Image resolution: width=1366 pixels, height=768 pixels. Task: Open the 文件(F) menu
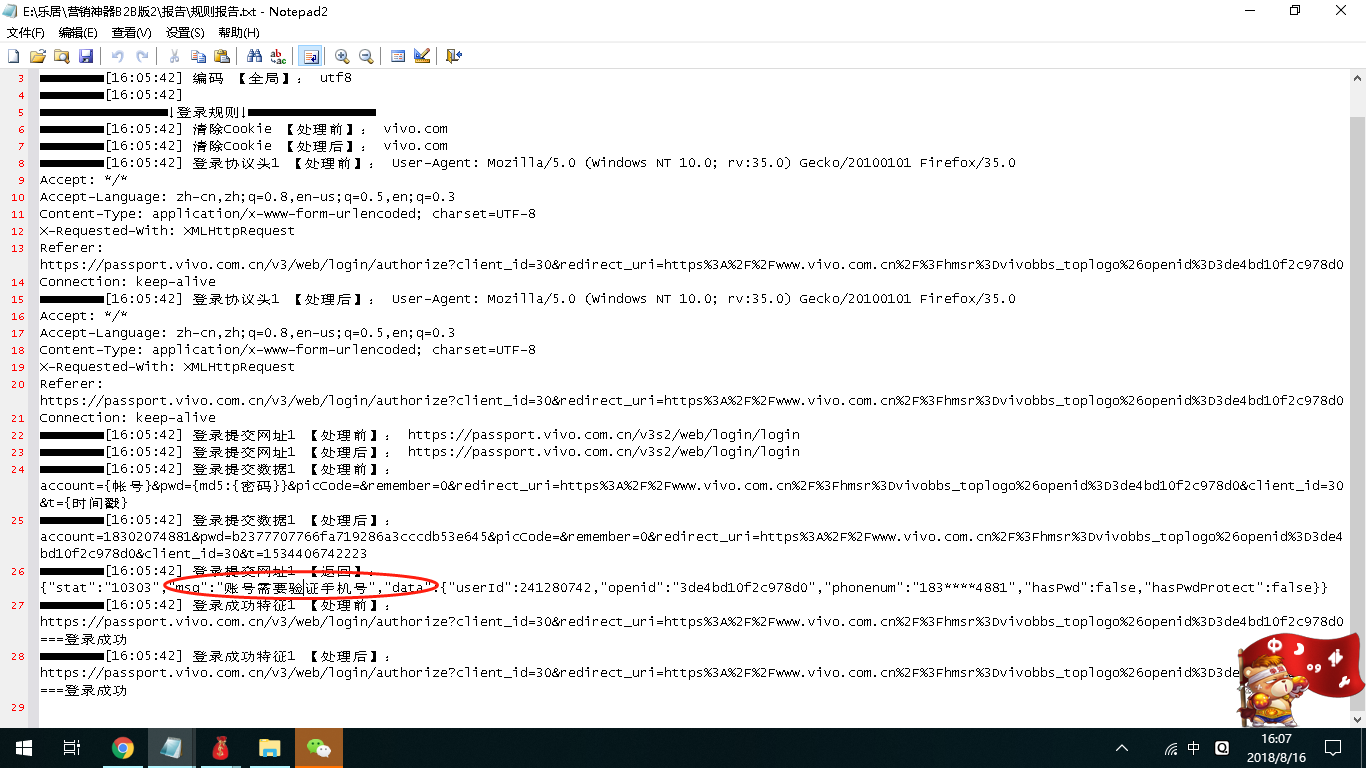click(x=26, y=33)
